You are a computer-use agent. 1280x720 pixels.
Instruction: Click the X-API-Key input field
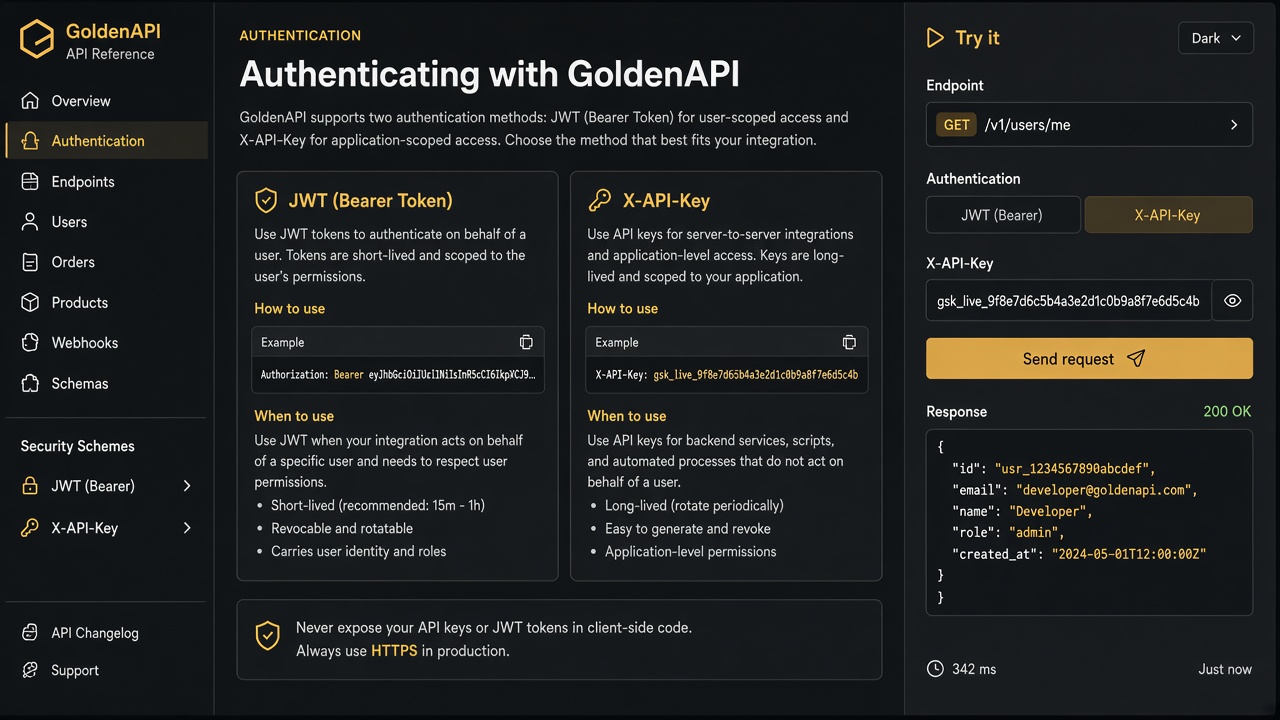1069,300
